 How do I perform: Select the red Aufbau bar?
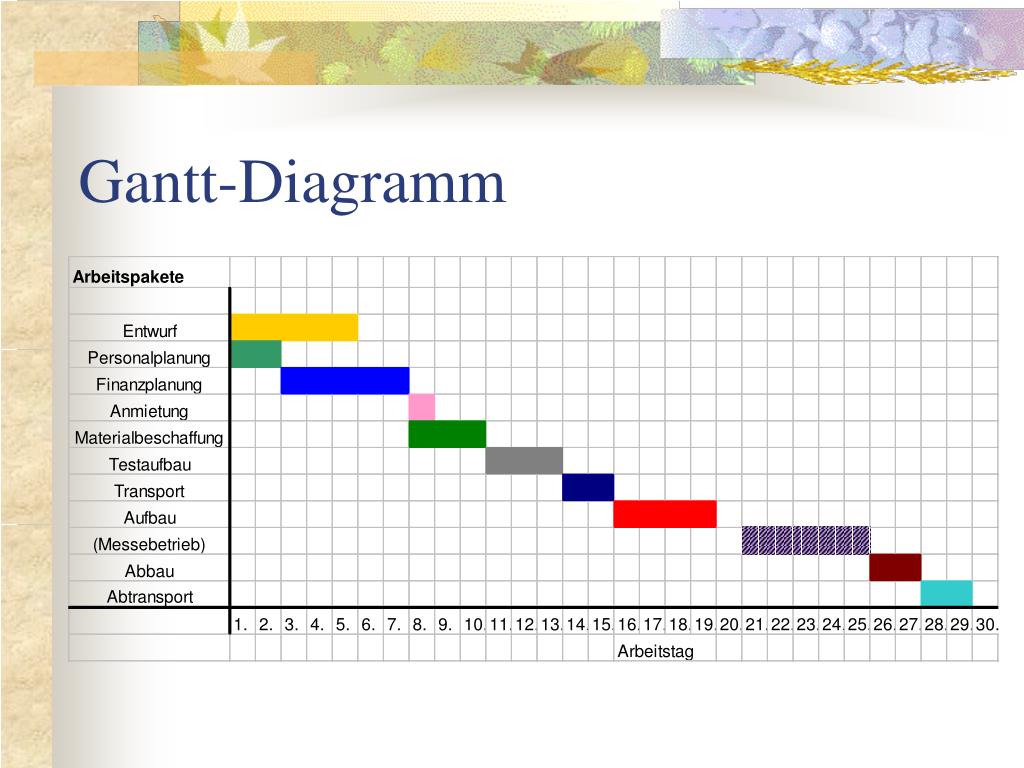point(665,514)
